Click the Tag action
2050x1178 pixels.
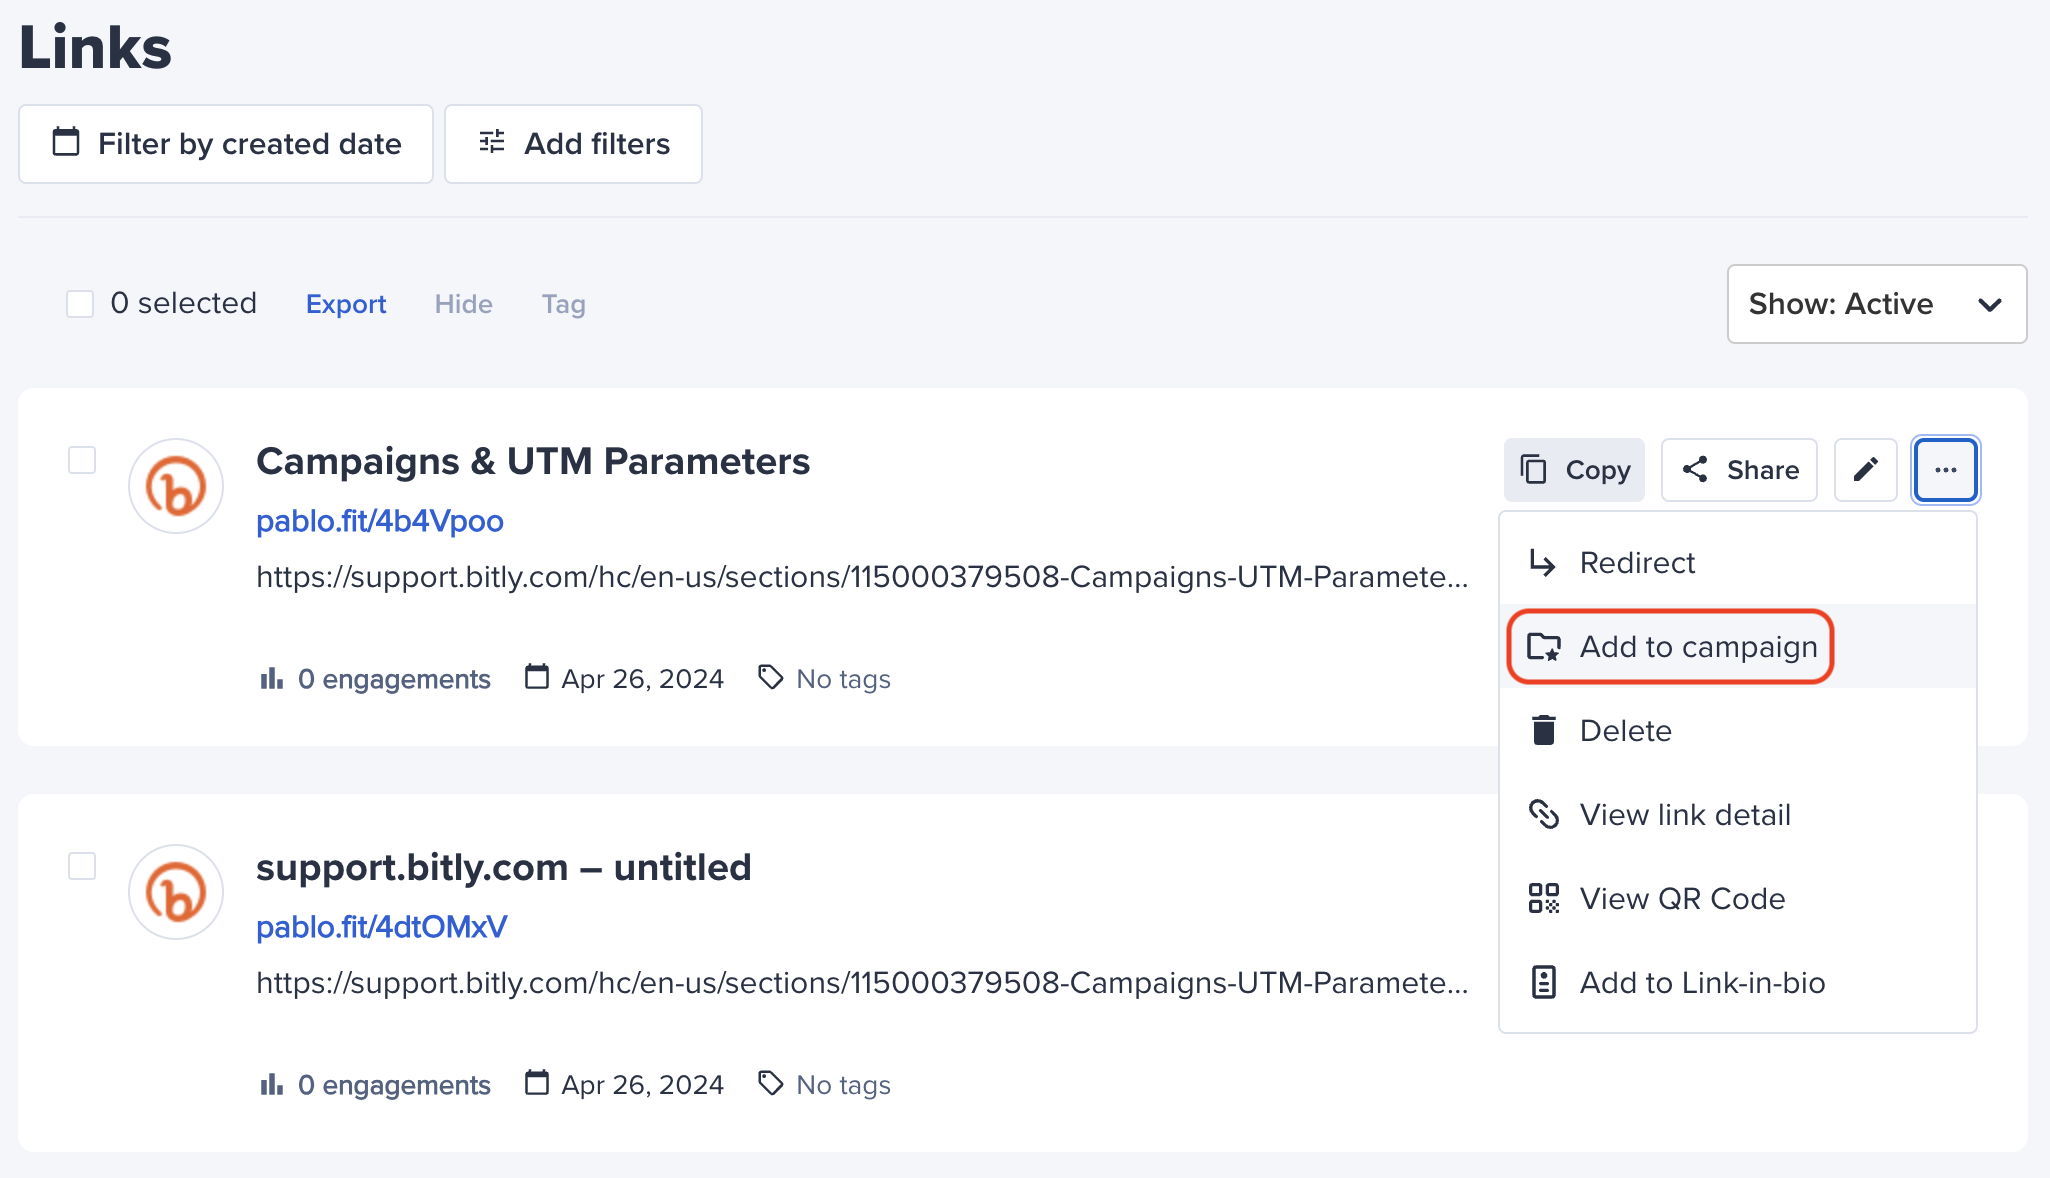(x=564, y=304)
